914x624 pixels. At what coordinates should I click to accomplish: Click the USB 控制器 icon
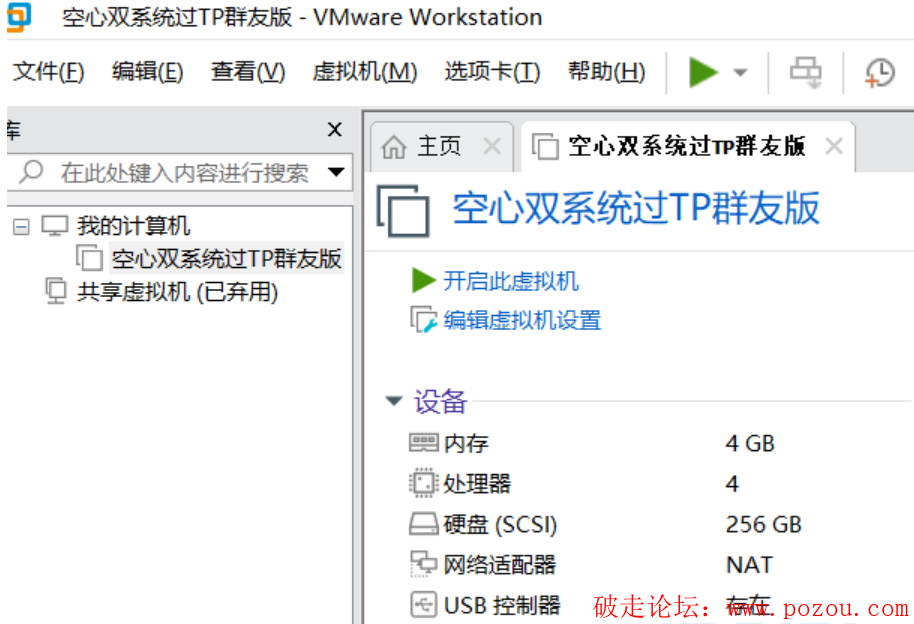pos(424,605)
